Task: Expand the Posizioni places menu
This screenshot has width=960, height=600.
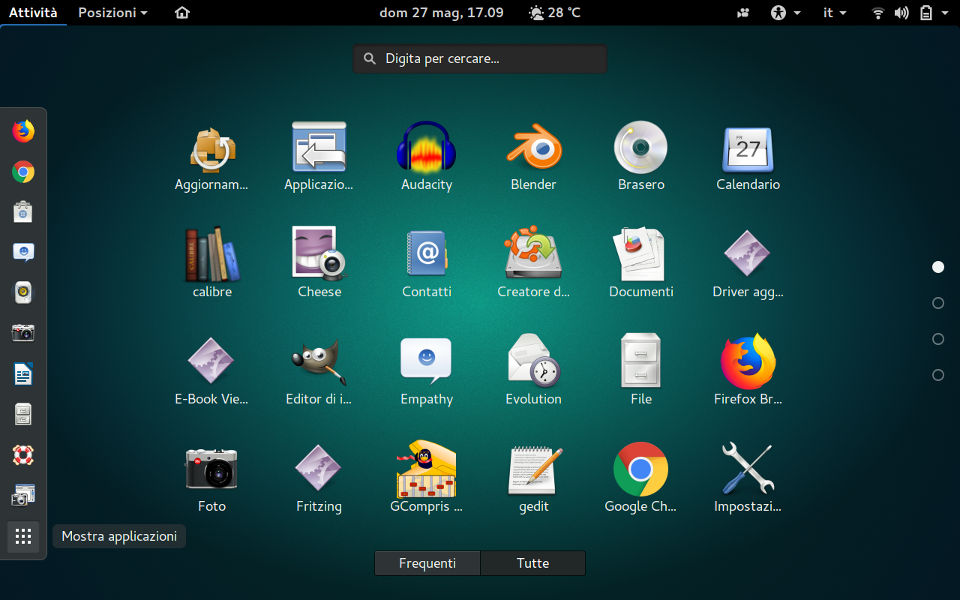Action: (113, 12)
